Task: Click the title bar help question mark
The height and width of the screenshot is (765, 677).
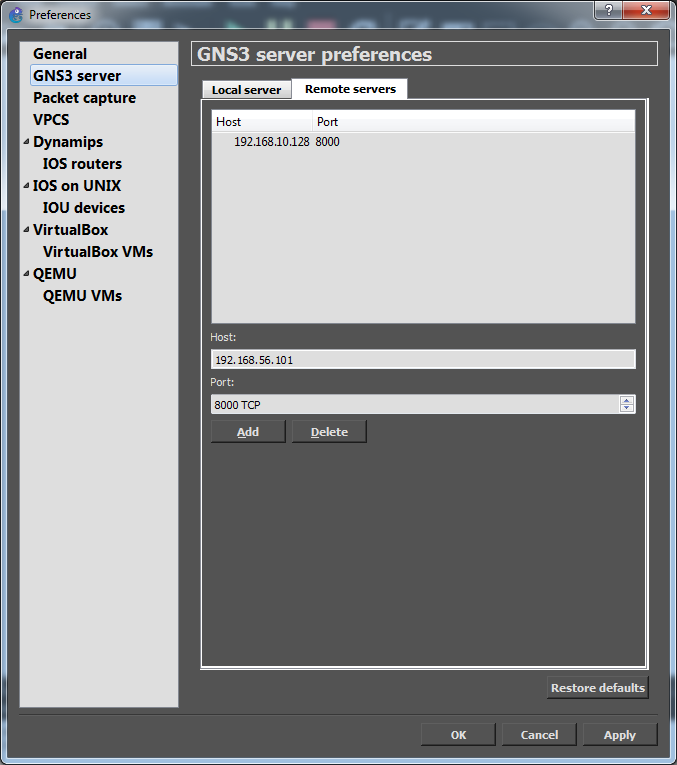Action: pyautogui.click(x=608, y=10)
